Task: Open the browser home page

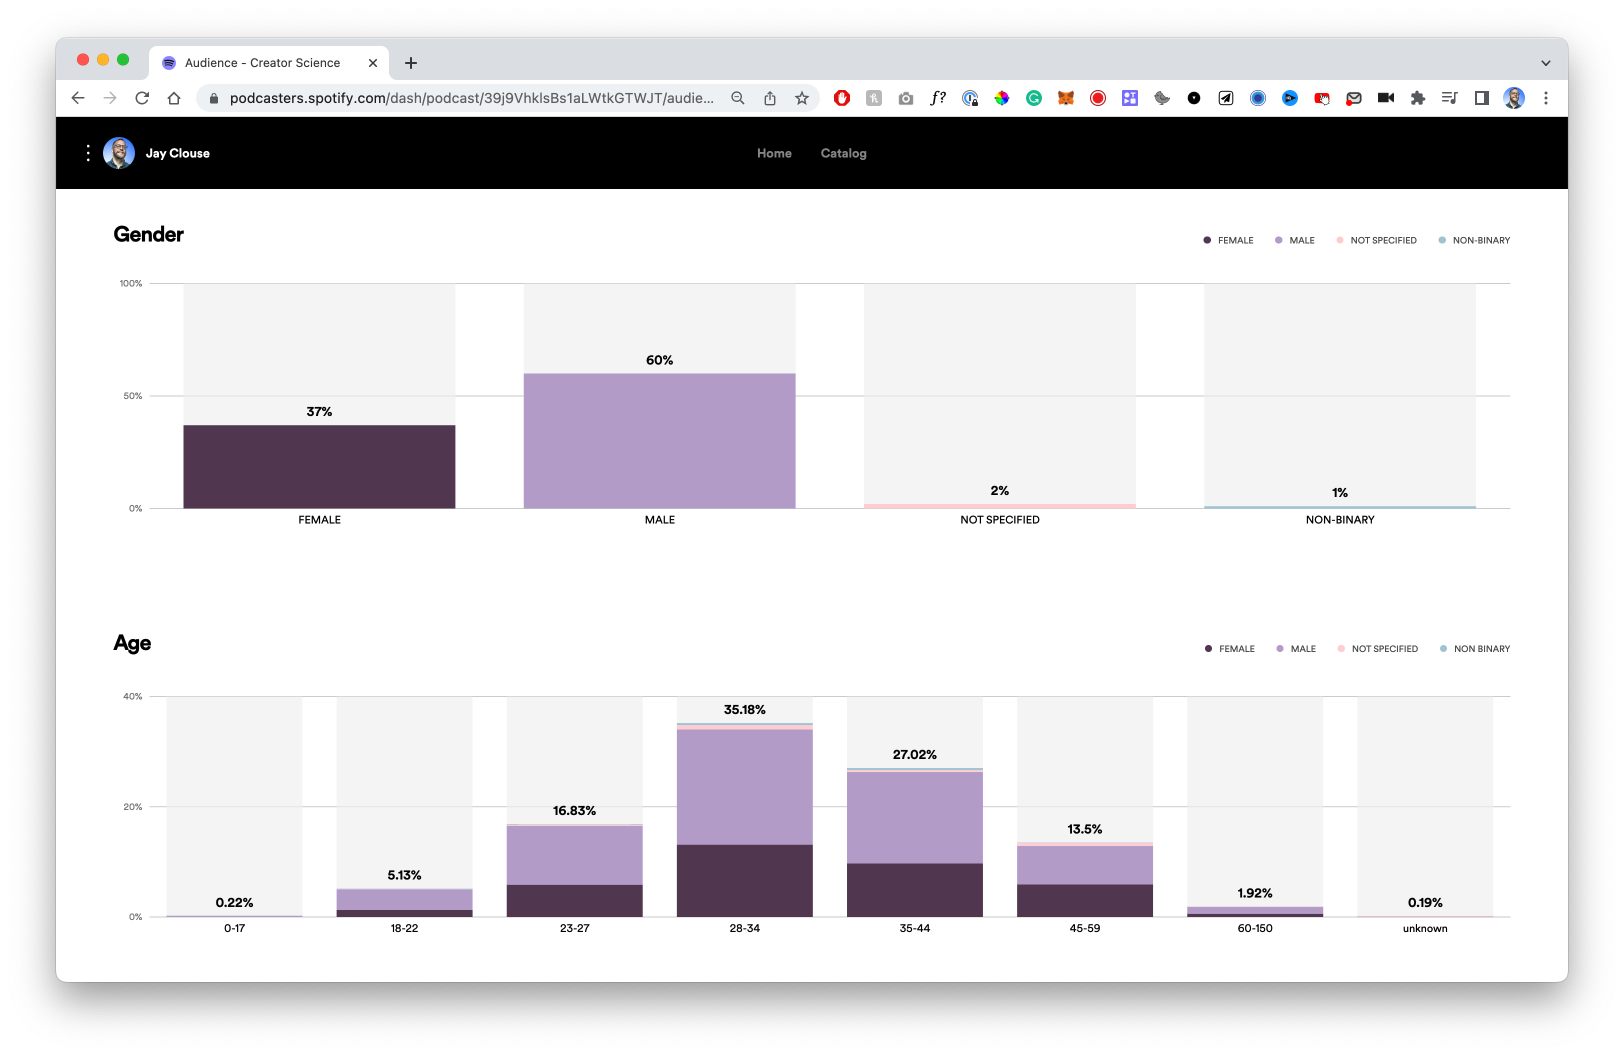Action: pos(174,98)
